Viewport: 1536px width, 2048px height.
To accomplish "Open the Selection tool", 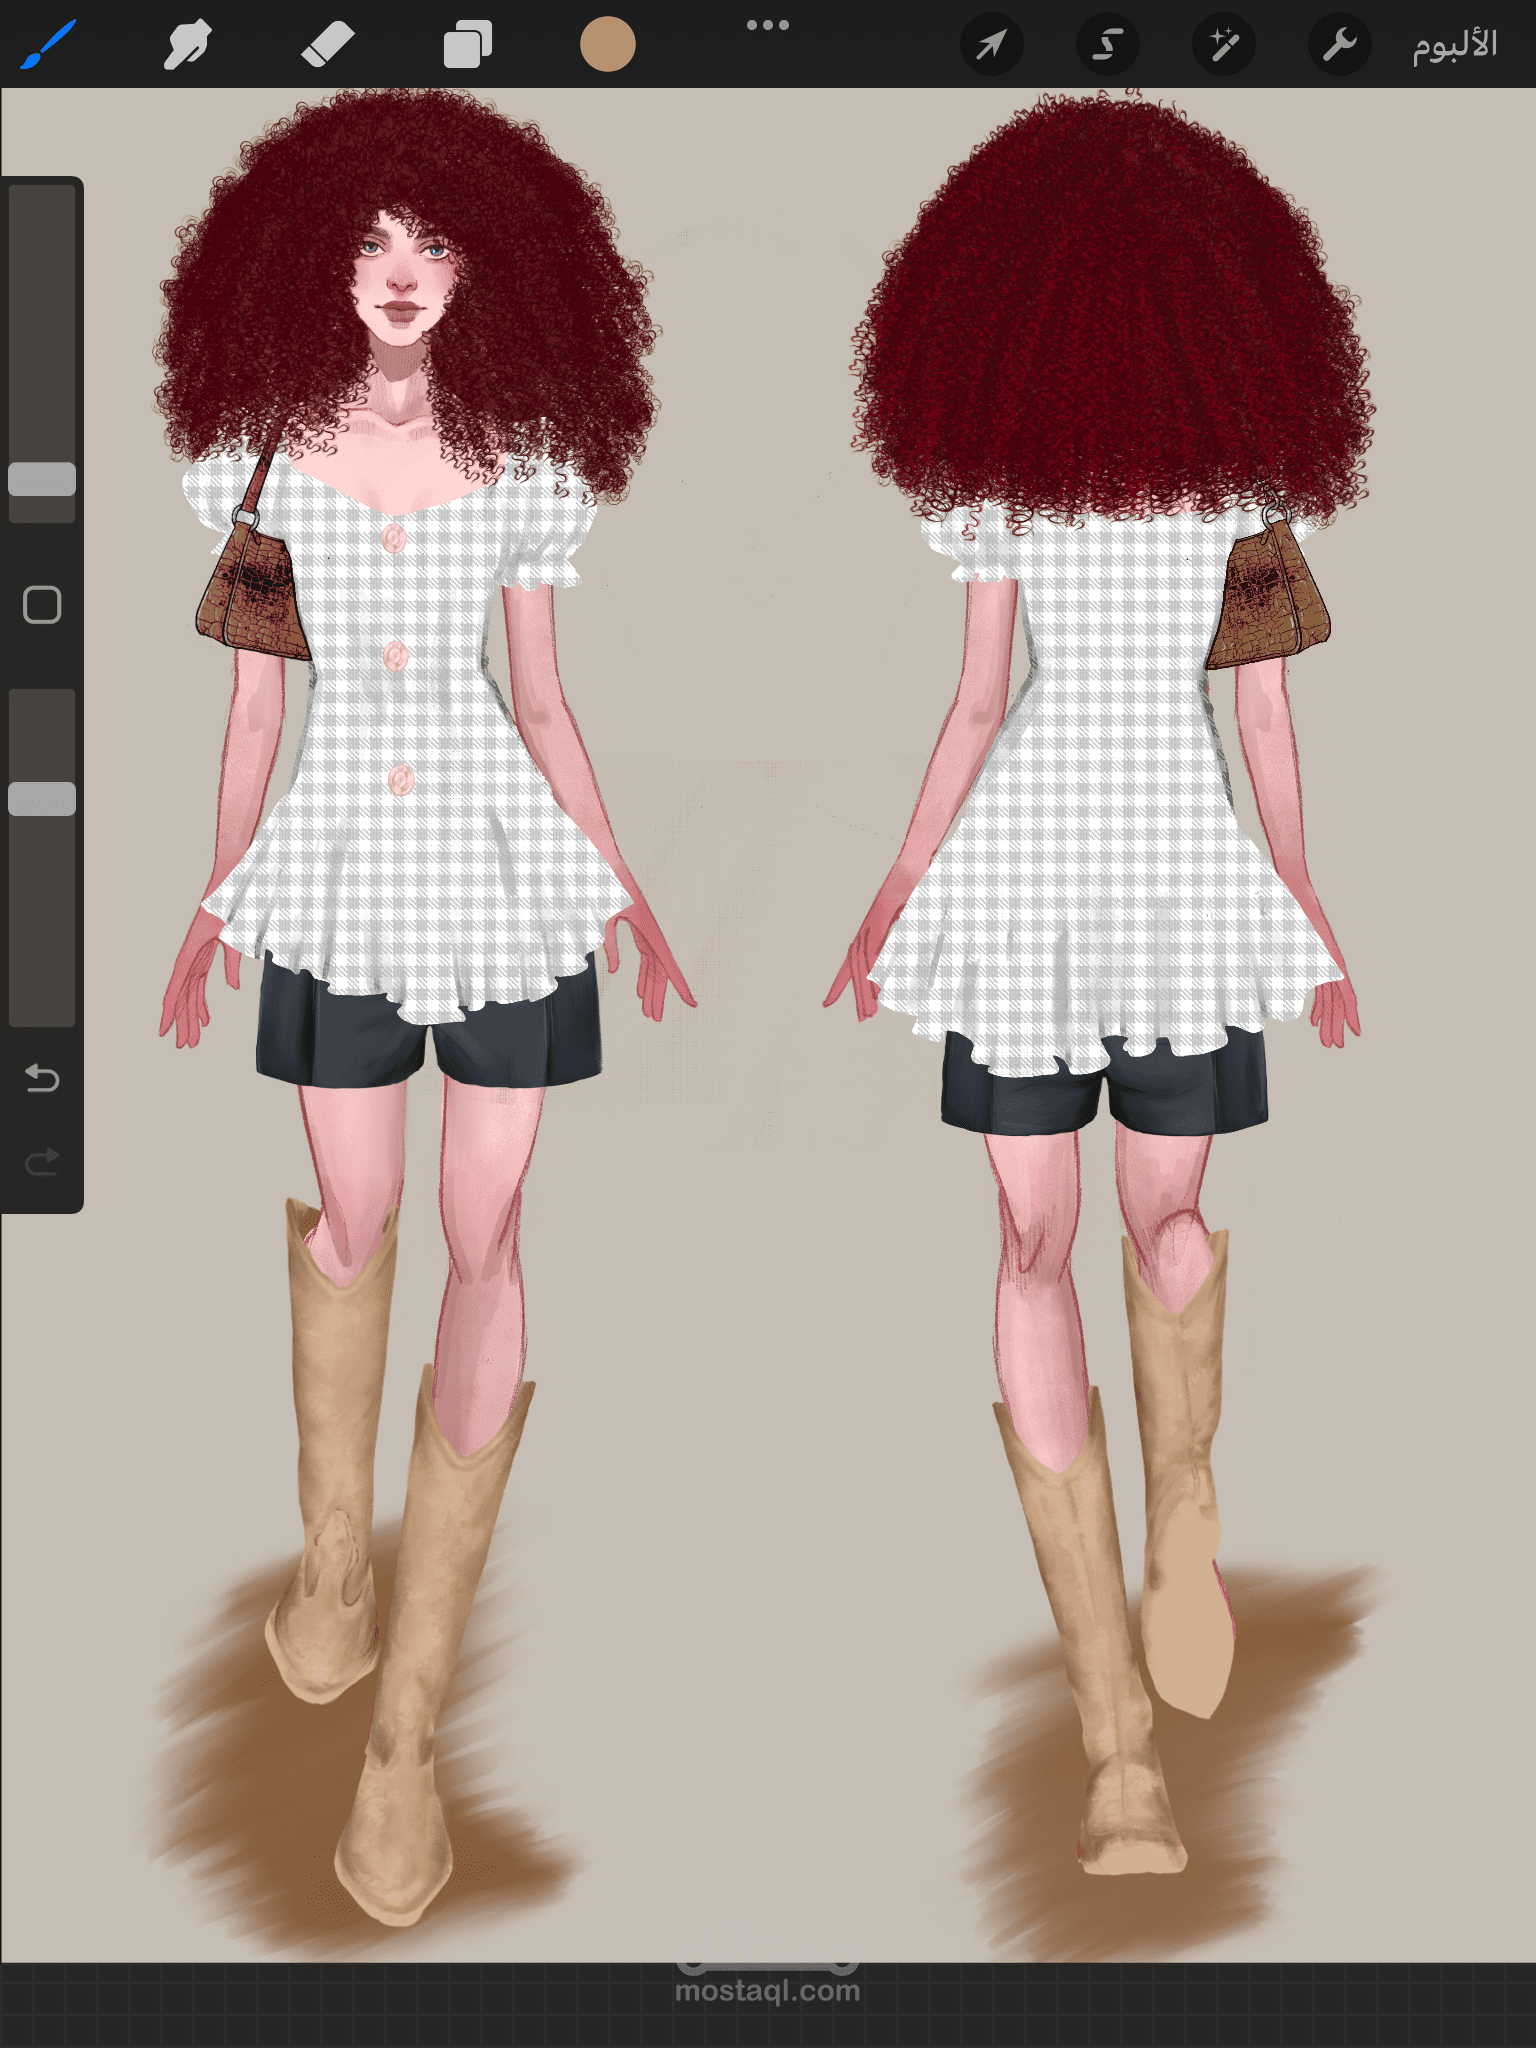I will (x=1107, y=45).
